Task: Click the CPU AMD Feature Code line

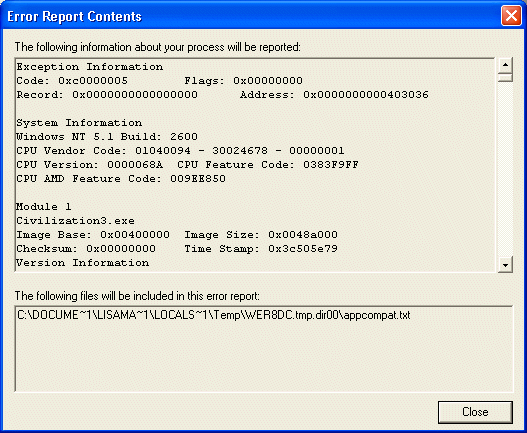Action: 121,179
